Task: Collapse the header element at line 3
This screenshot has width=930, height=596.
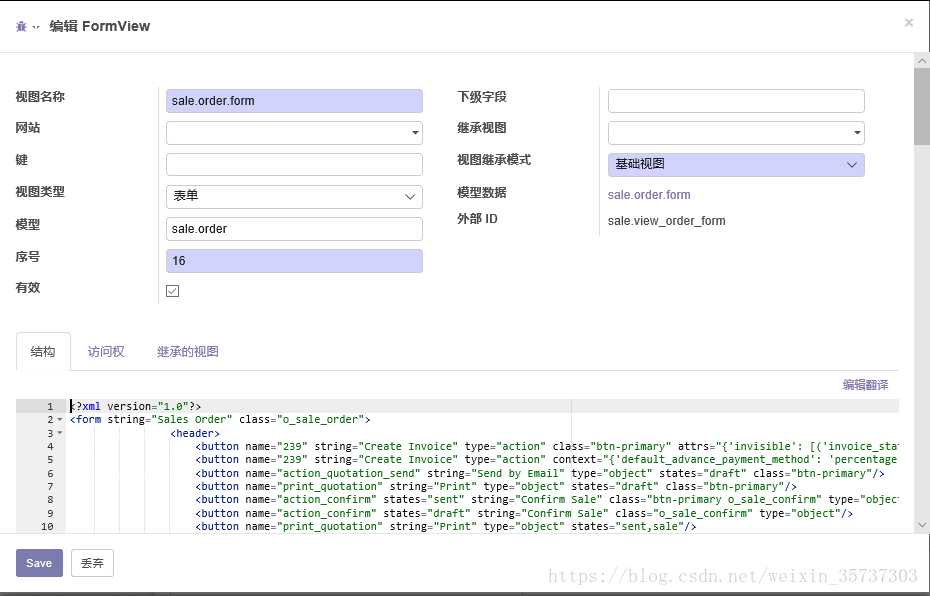Action: click(x=59, y=433)
